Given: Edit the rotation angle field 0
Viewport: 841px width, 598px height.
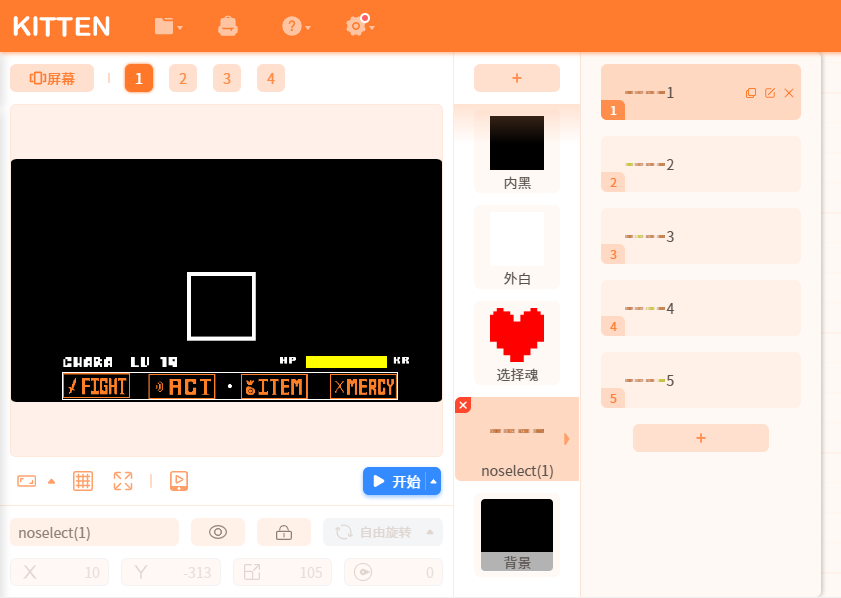Looking at the screenshot, I should 394,572.
